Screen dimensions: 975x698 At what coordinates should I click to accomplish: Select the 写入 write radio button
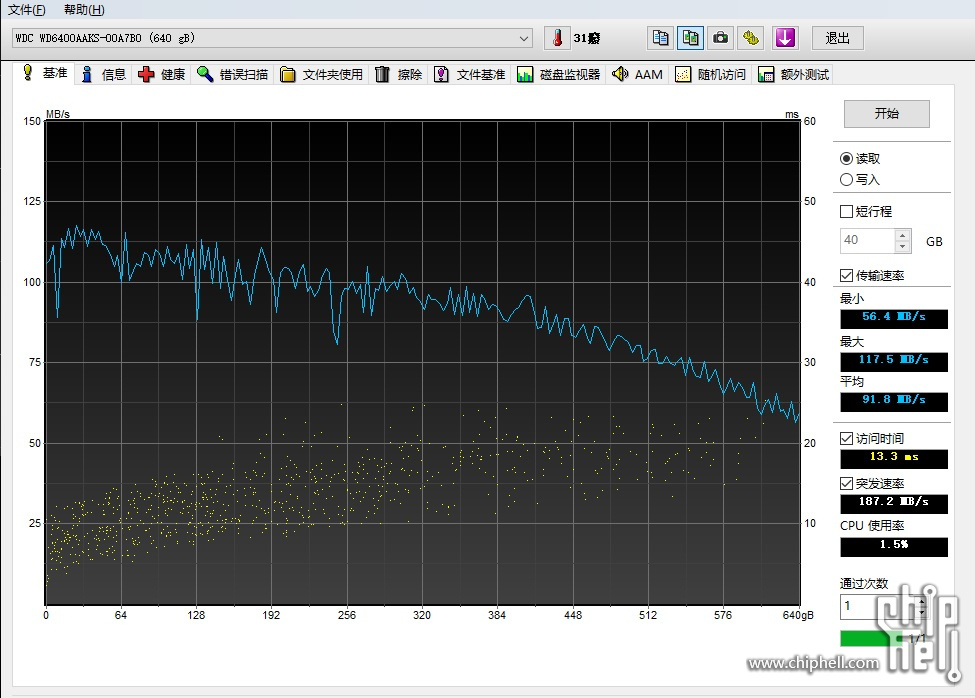pos(846,180)
